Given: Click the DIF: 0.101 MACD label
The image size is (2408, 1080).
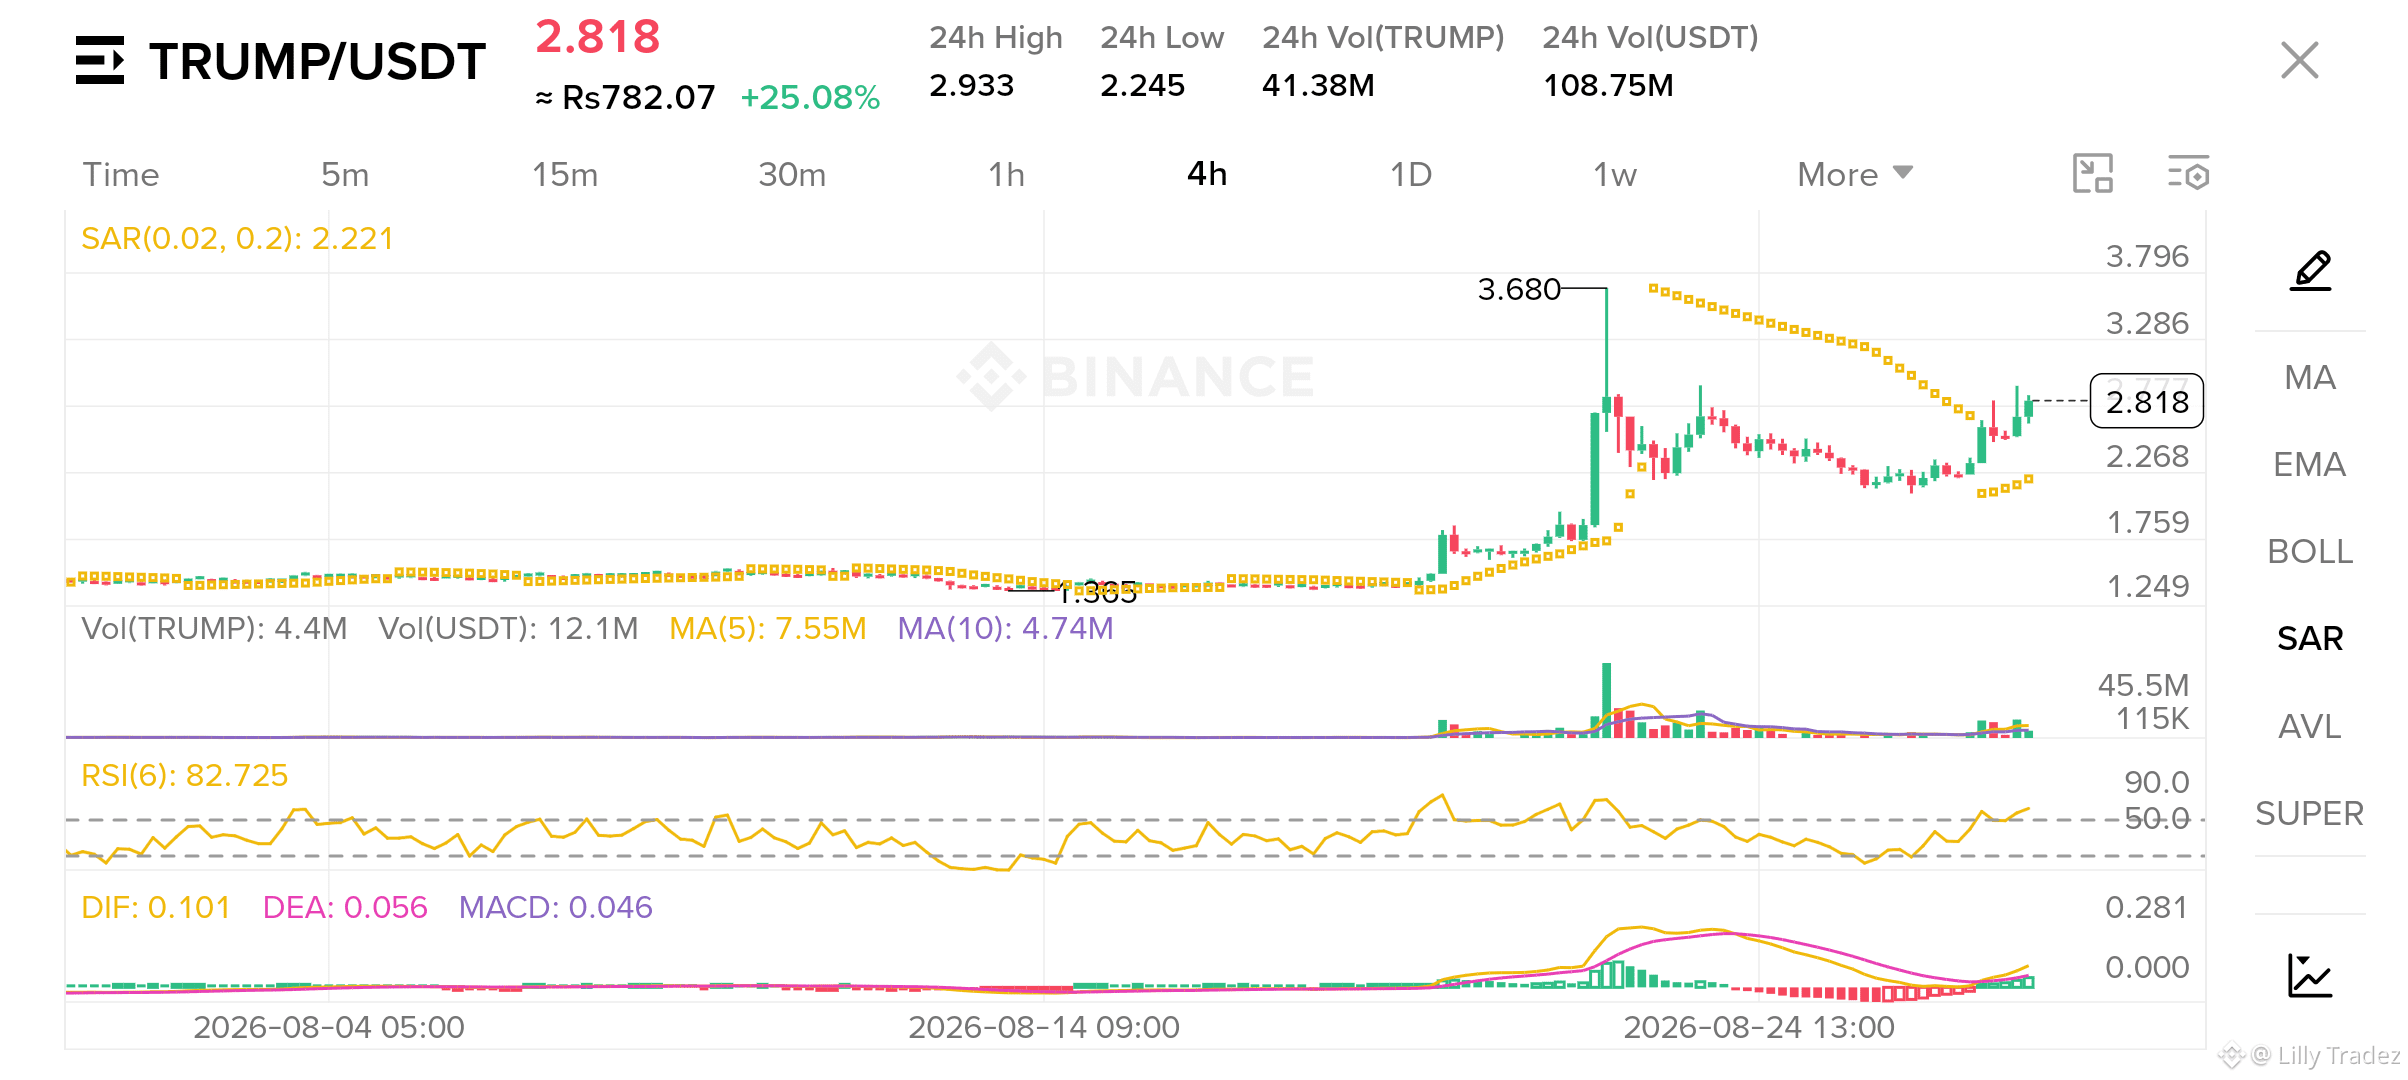Looking at the screenshot, I should coord(155,907).
